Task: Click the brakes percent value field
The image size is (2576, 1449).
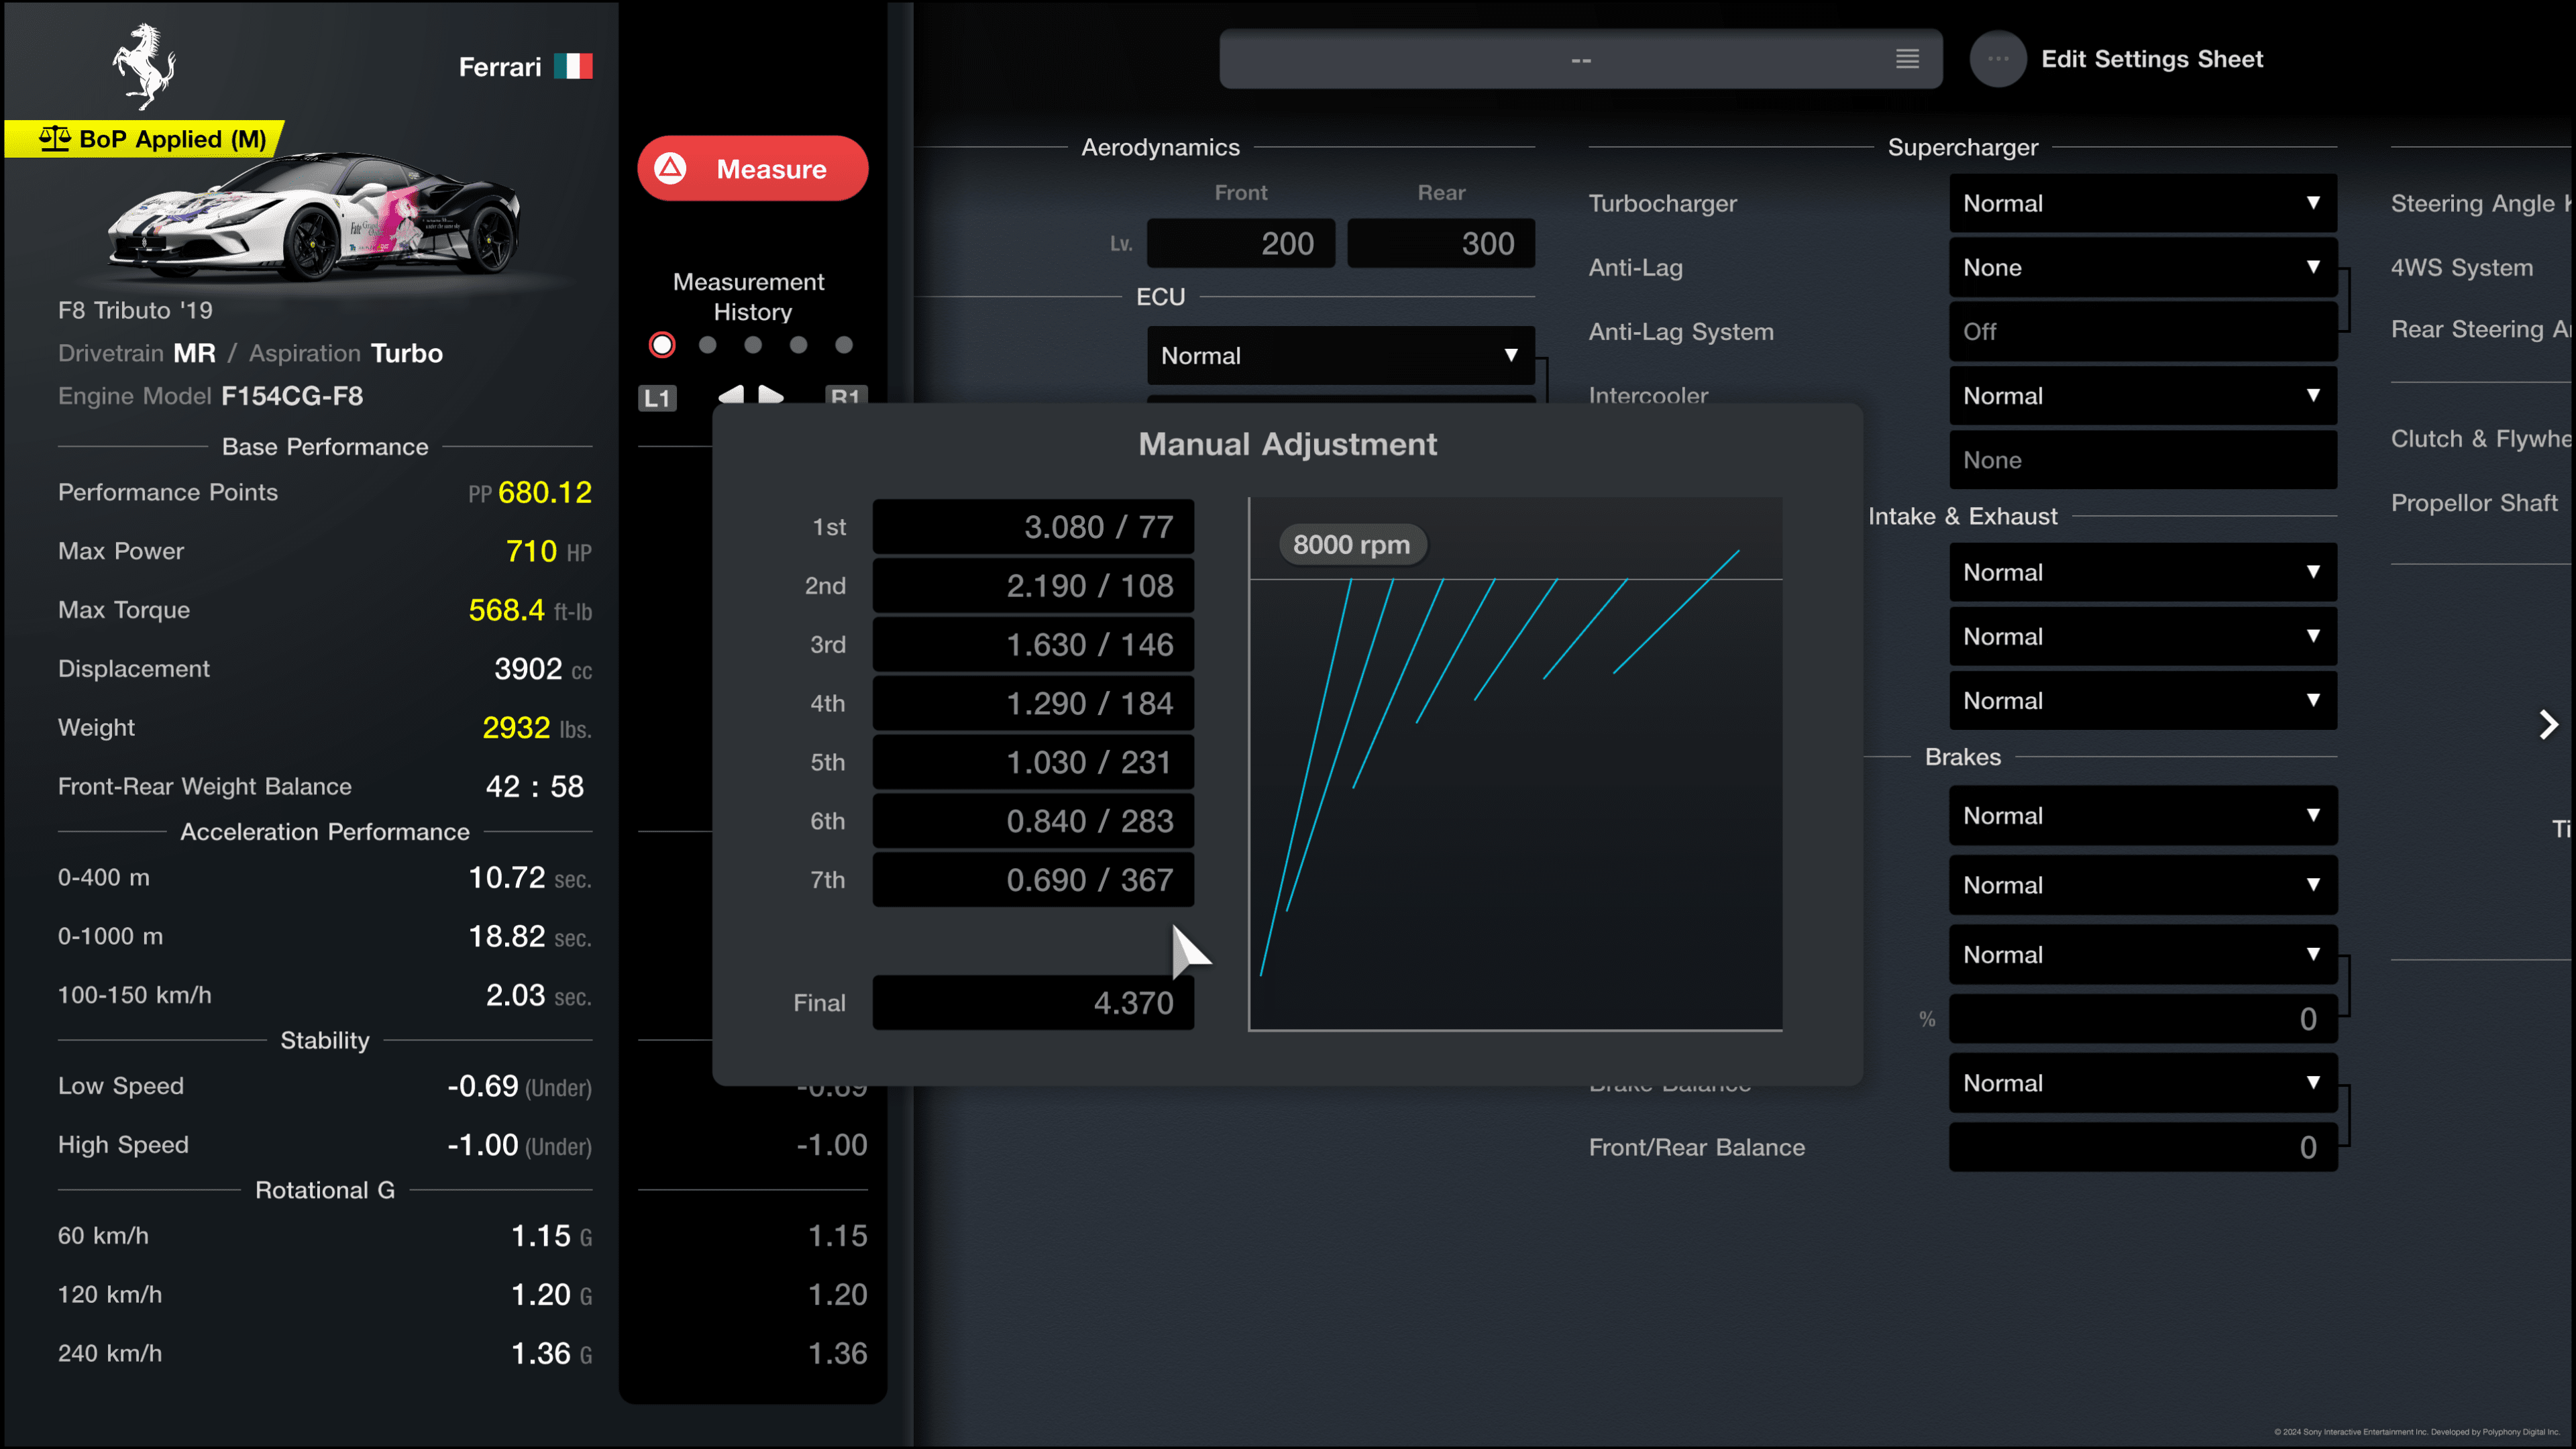Action: [x=2142, y=1019]
